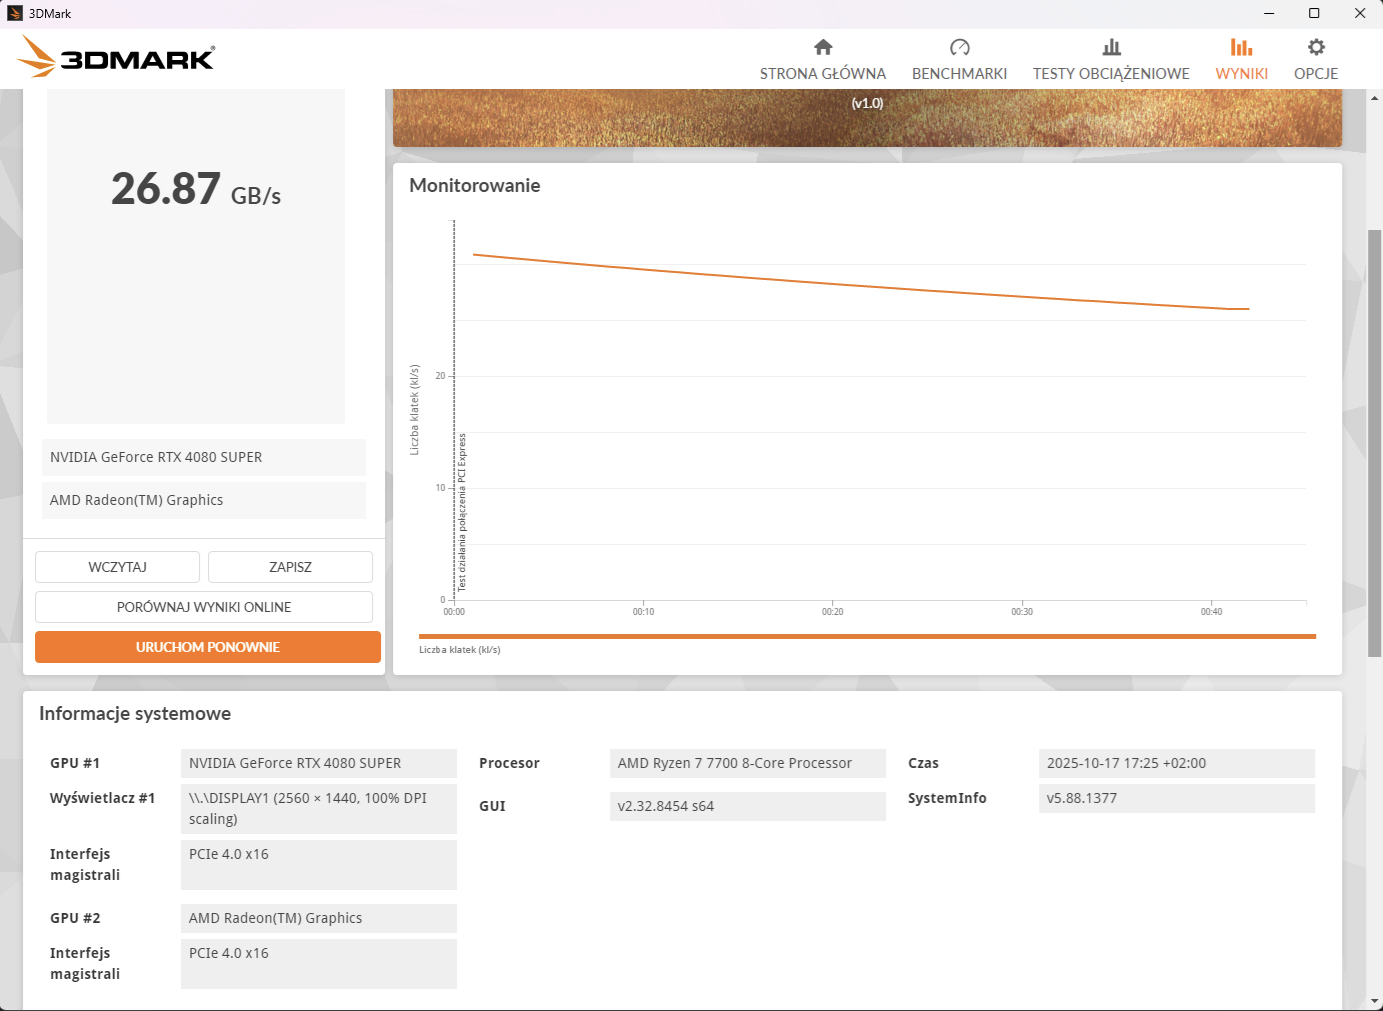1383x1011 pixels.
Task: Click the vertical scrollbar thumb
Action: tap(1375, 443)
